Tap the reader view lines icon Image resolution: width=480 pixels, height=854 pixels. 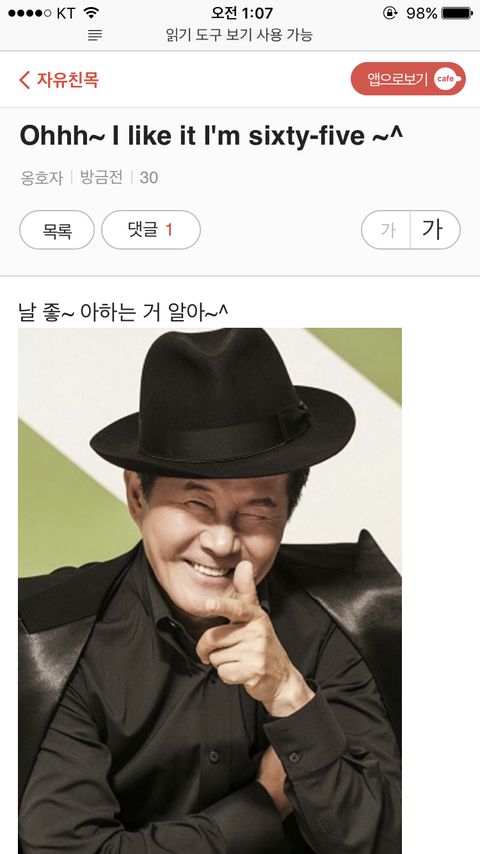(95, 35)
